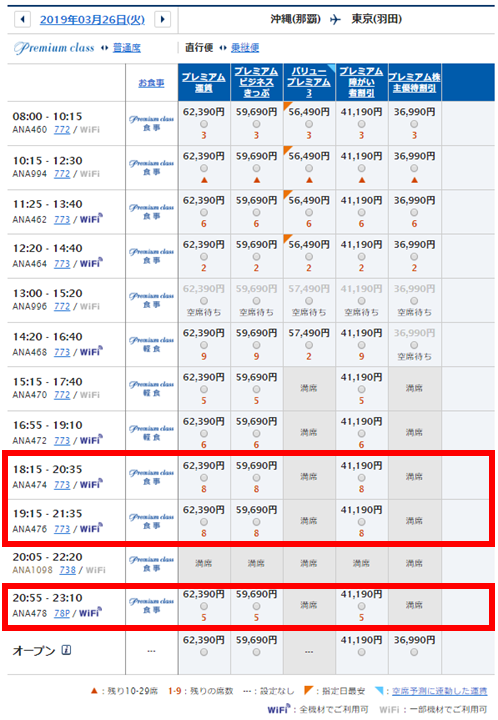Select 57,490円 fare for ANA468

pos(309,345)
